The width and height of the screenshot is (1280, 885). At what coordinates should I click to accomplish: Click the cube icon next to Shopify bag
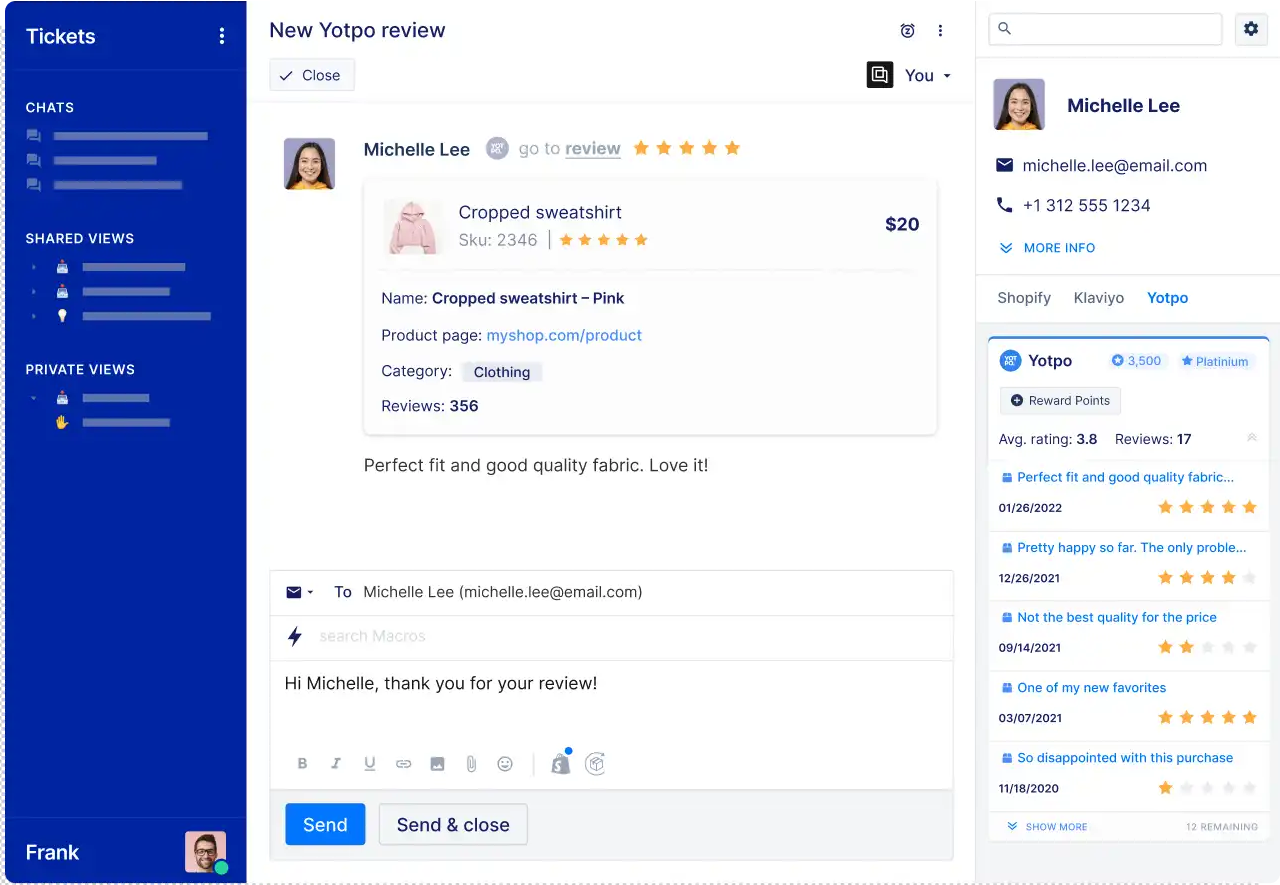pos(595,764)
